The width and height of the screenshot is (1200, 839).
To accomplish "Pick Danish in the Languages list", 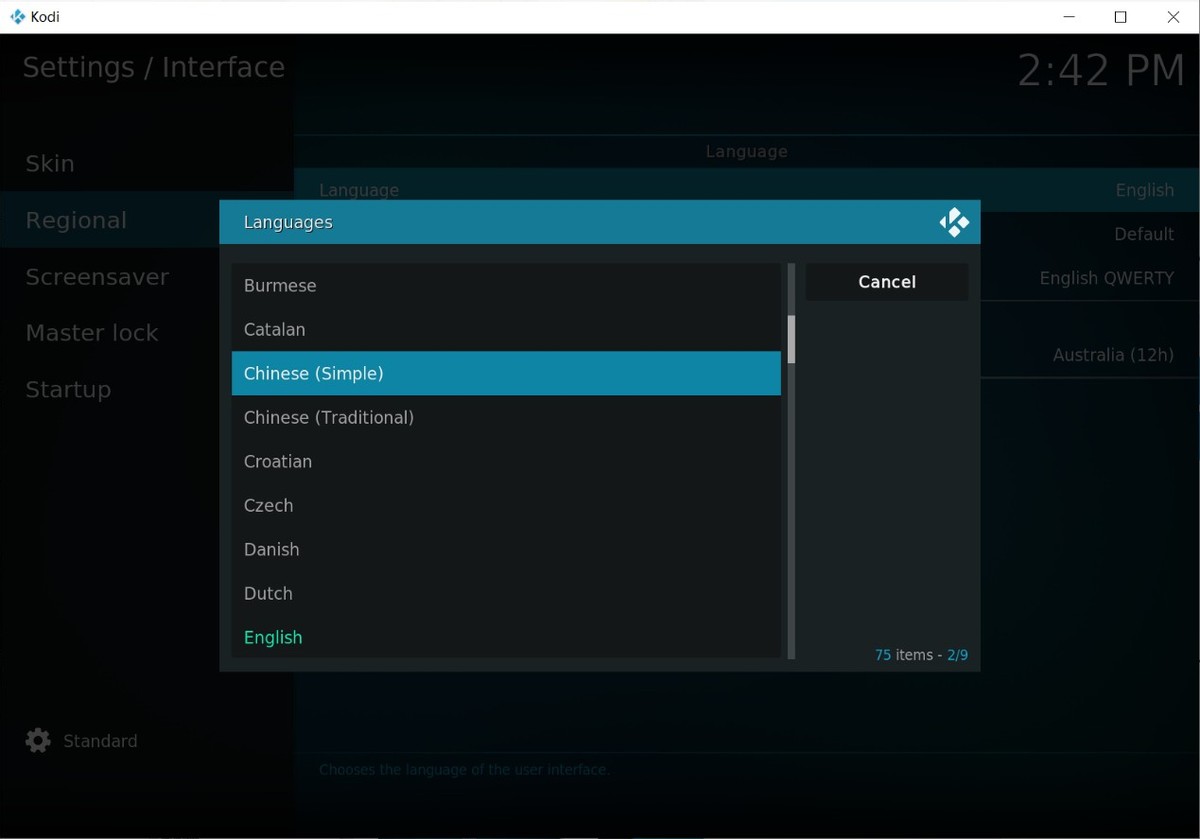I will tap(506, 549).
